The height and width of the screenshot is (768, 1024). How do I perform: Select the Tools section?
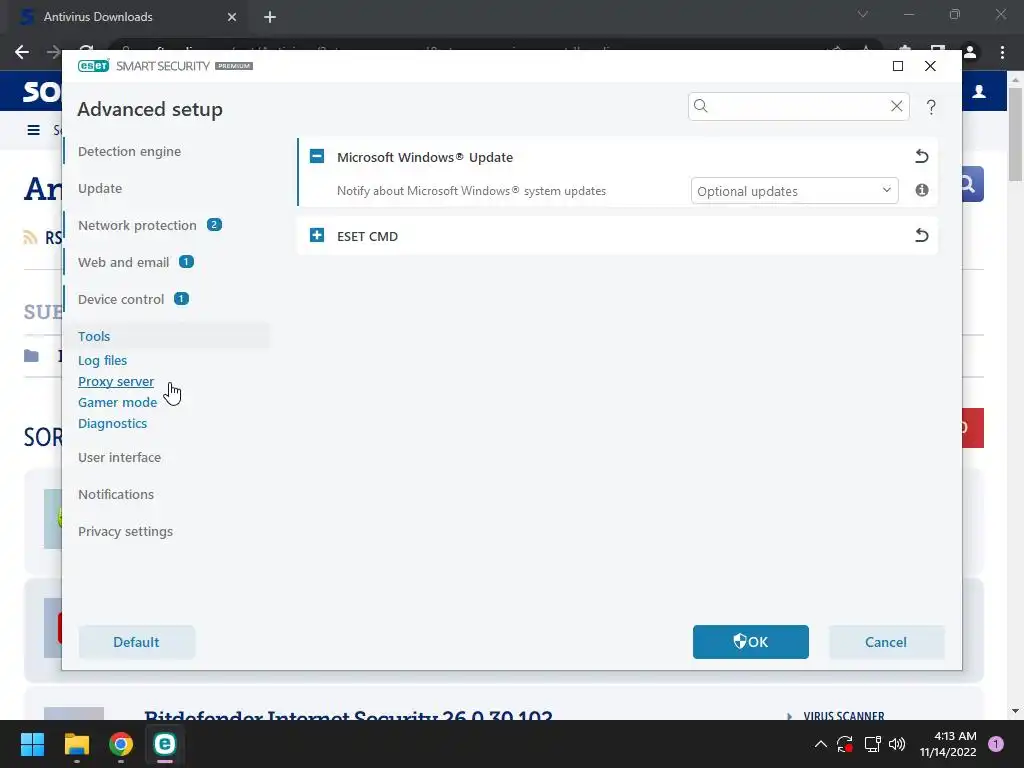click(x=94, y=336)
